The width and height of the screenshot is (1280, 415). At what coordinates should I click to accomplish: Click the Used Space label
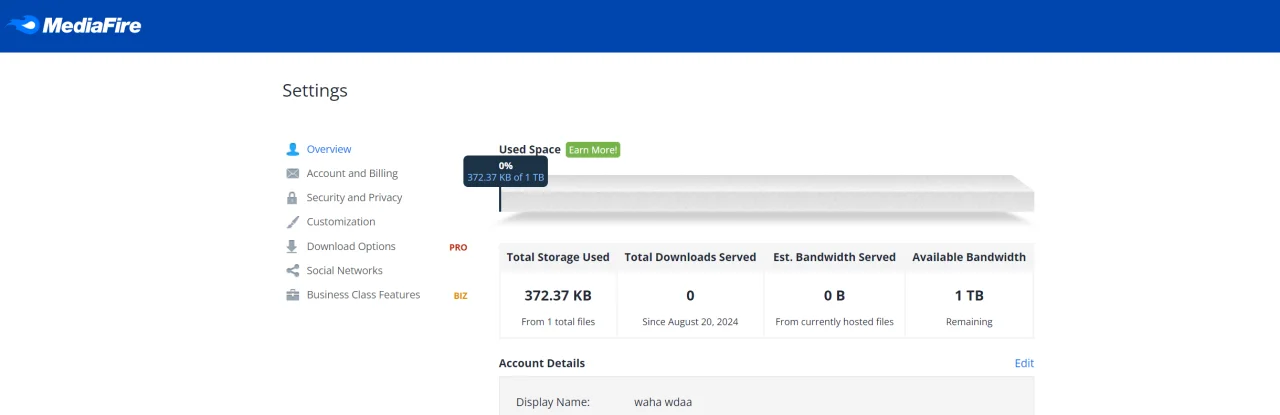point(530,150)
